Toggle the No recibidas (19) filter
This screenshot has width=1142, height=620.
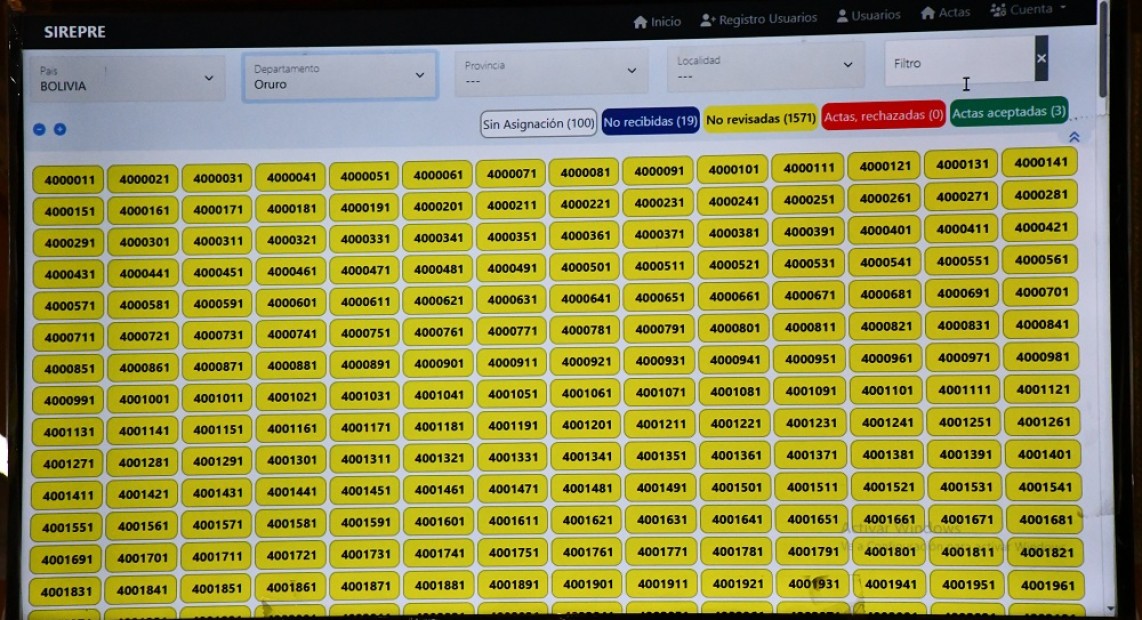(x=650, y=121)
